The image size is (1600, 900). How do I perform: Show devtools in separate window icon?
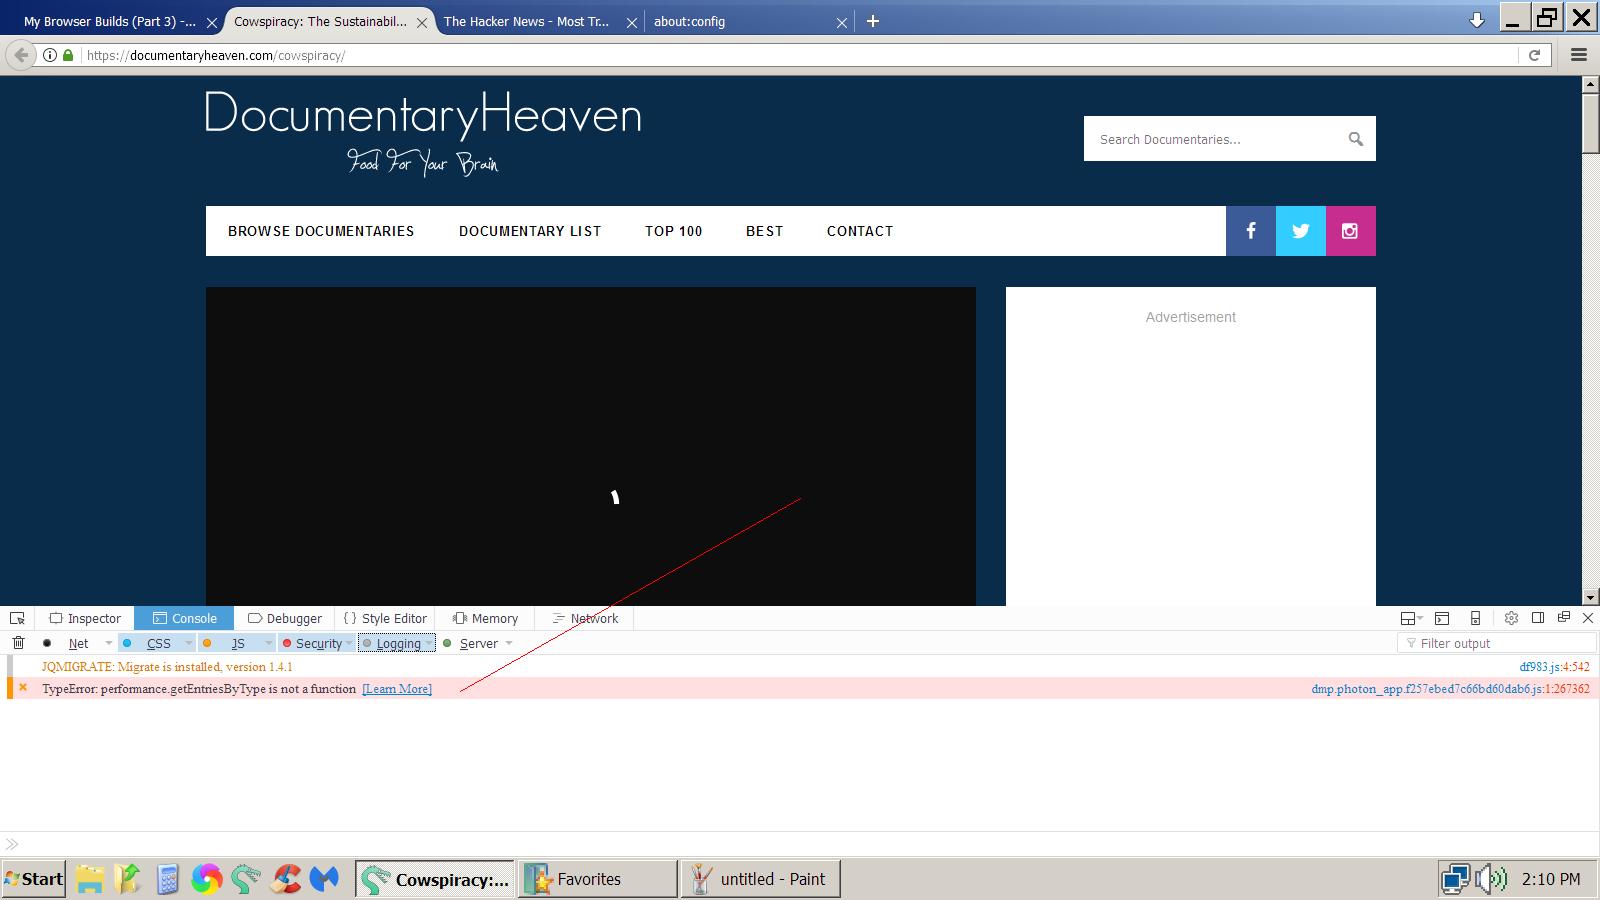tap(1564, 618)
